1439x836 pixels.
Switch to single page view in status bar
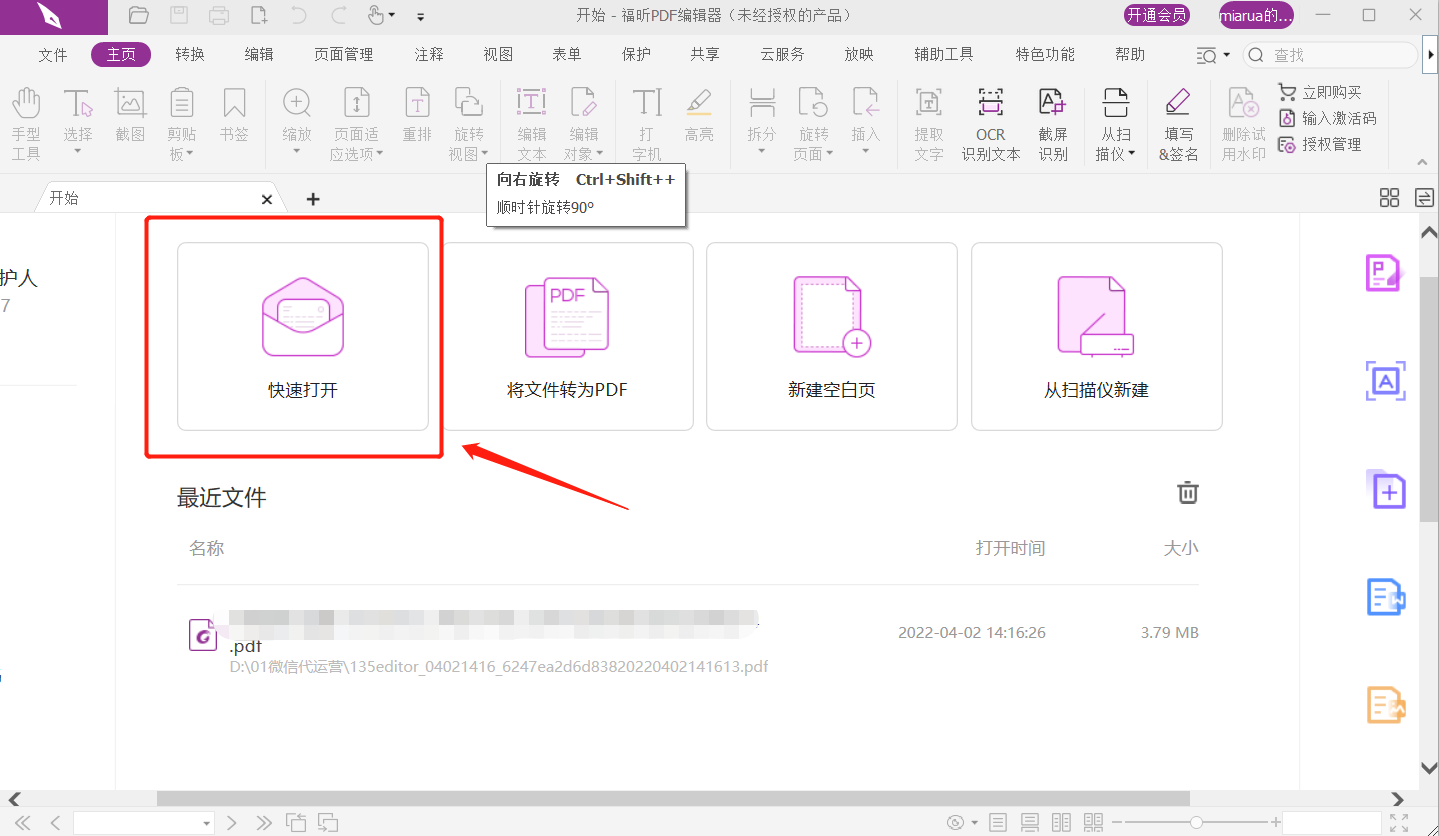click(997, 823)
